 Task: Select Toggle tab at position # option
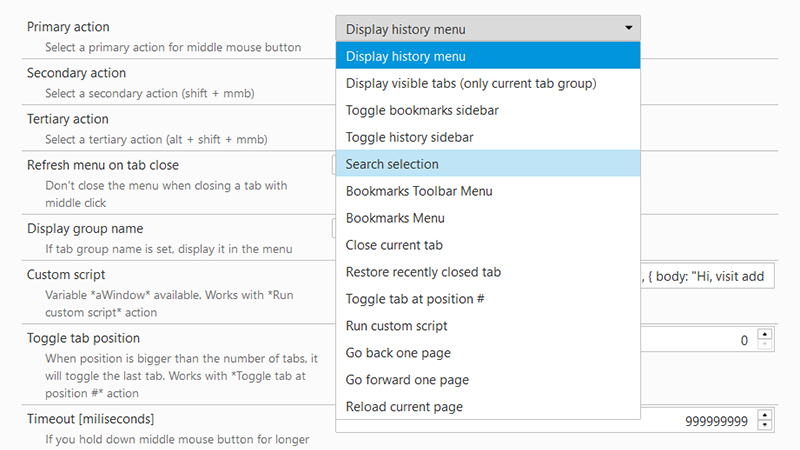pos(488,299)
